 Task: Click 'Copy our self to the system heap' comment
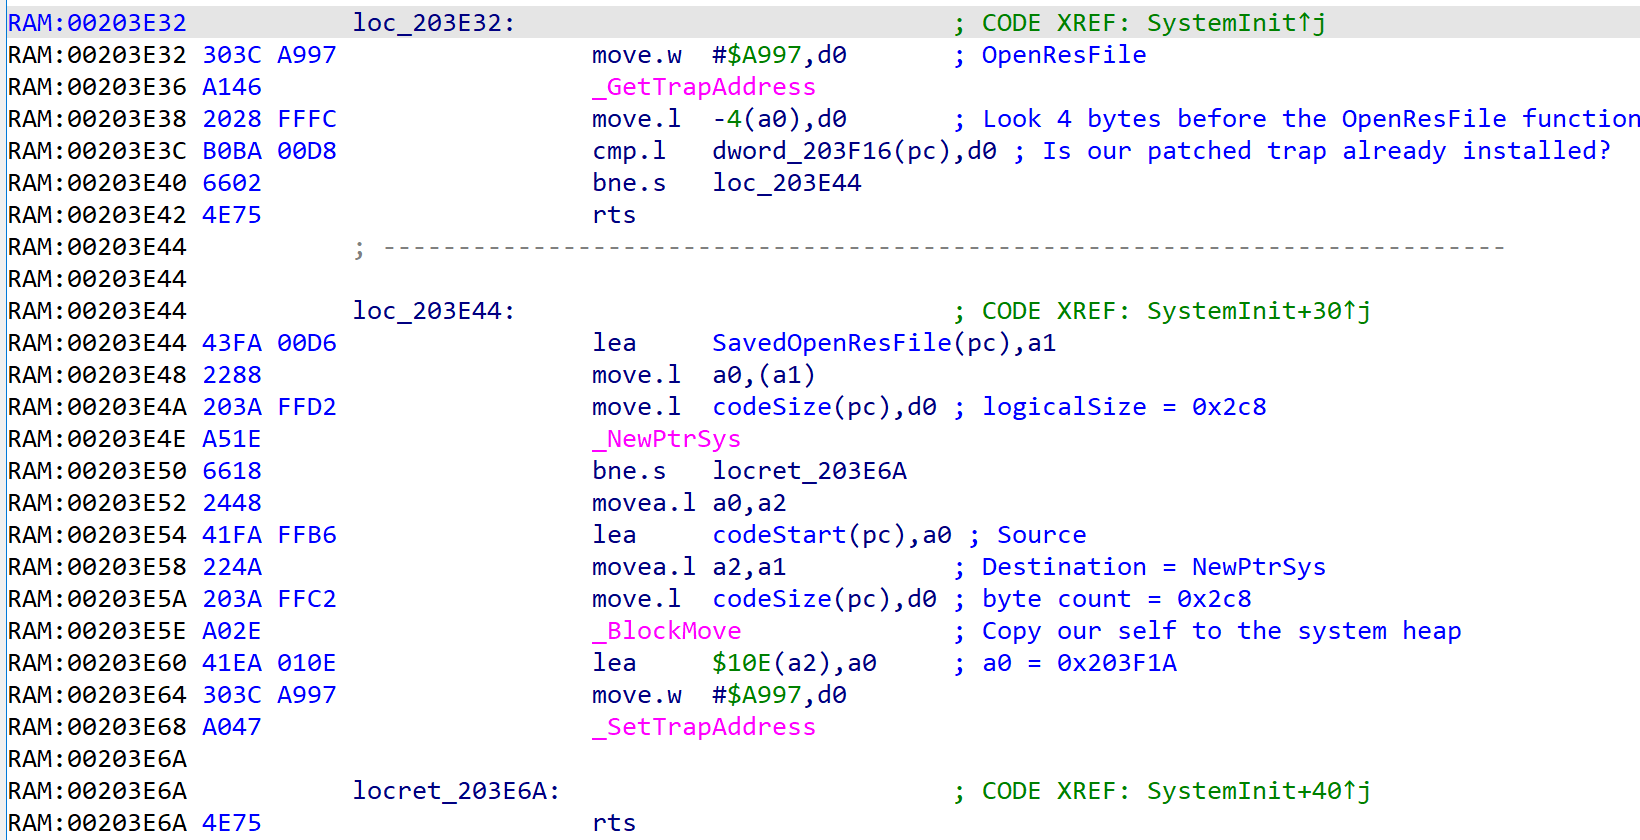coord(1222,631)
